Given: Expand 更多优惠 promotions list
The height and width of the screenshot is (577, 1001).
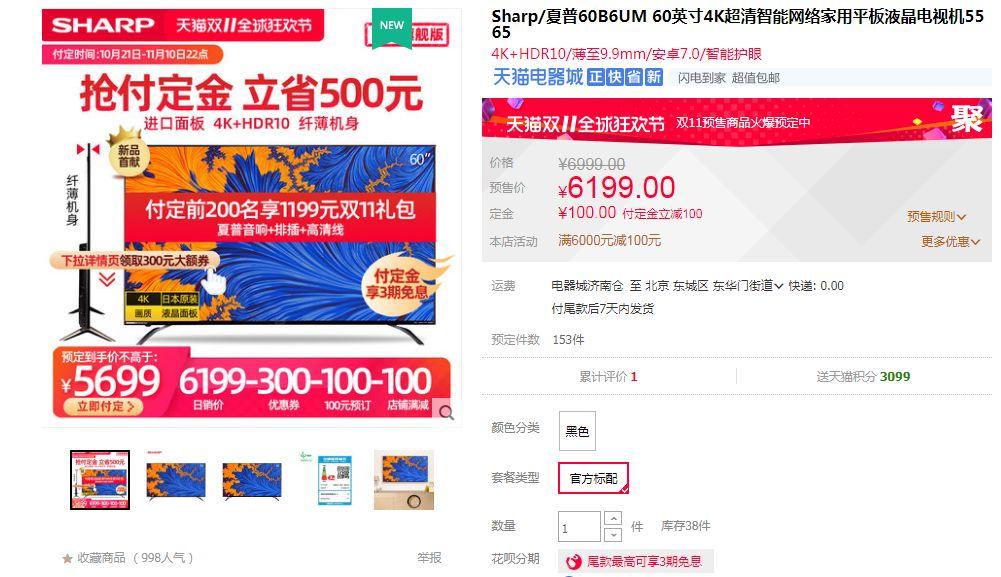Looking at the screenshot, I should click(x=950, y=241).
